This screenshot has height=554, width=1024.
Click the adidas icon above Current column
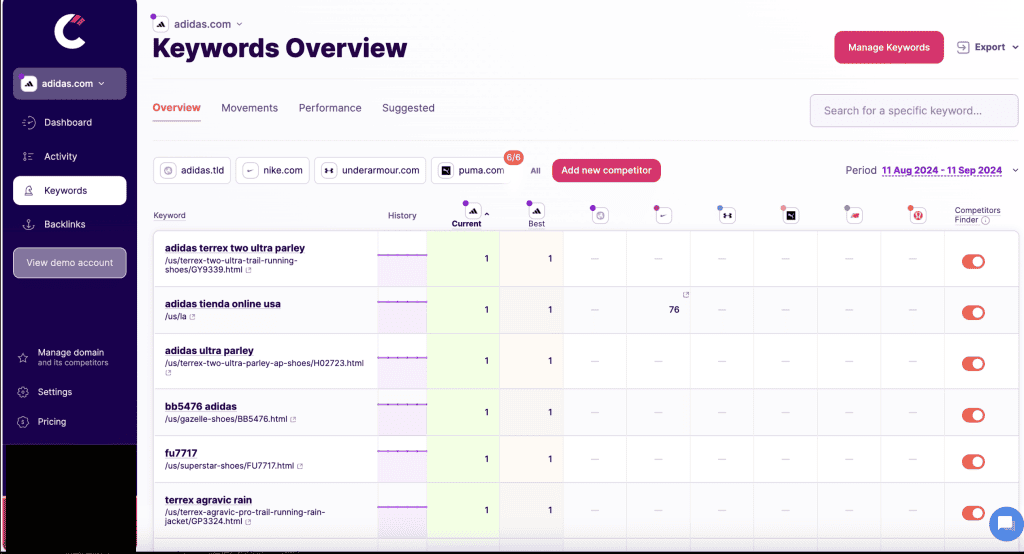coord(473,210)
